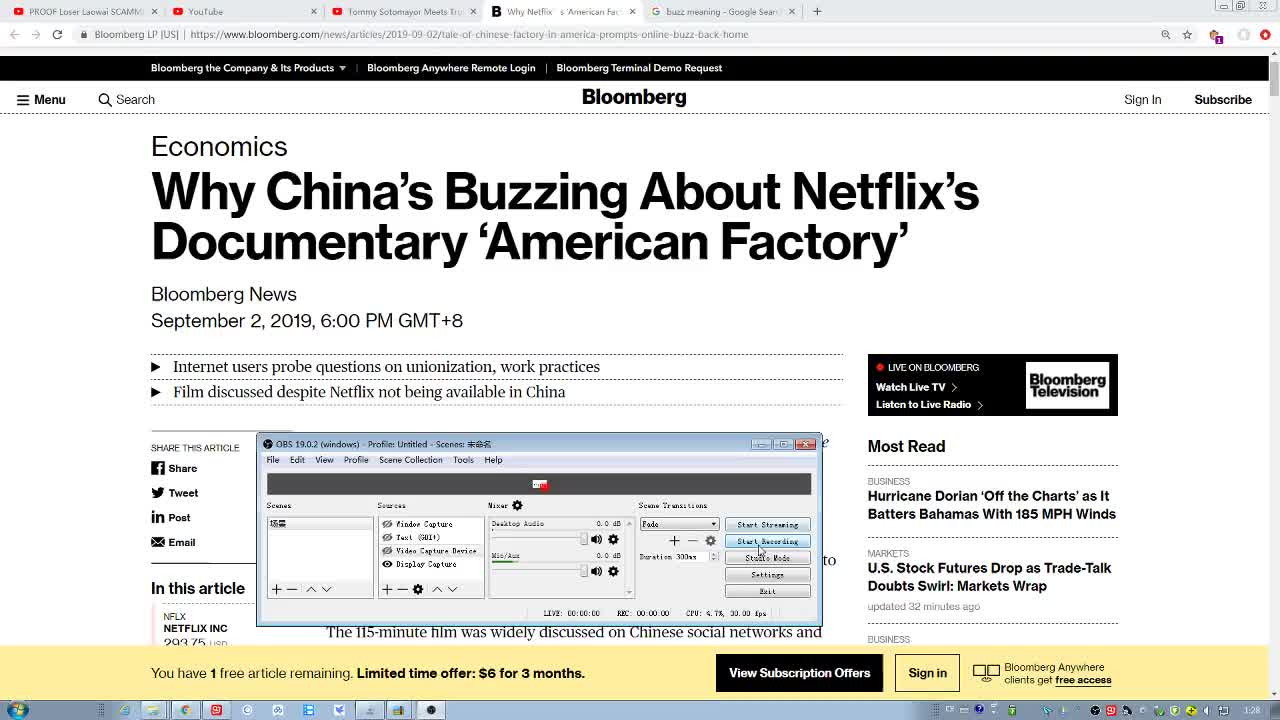The height and width of the screenshot is (720, 1280).
Task: Open the OBS Help menu
Action: coord(493,460)
